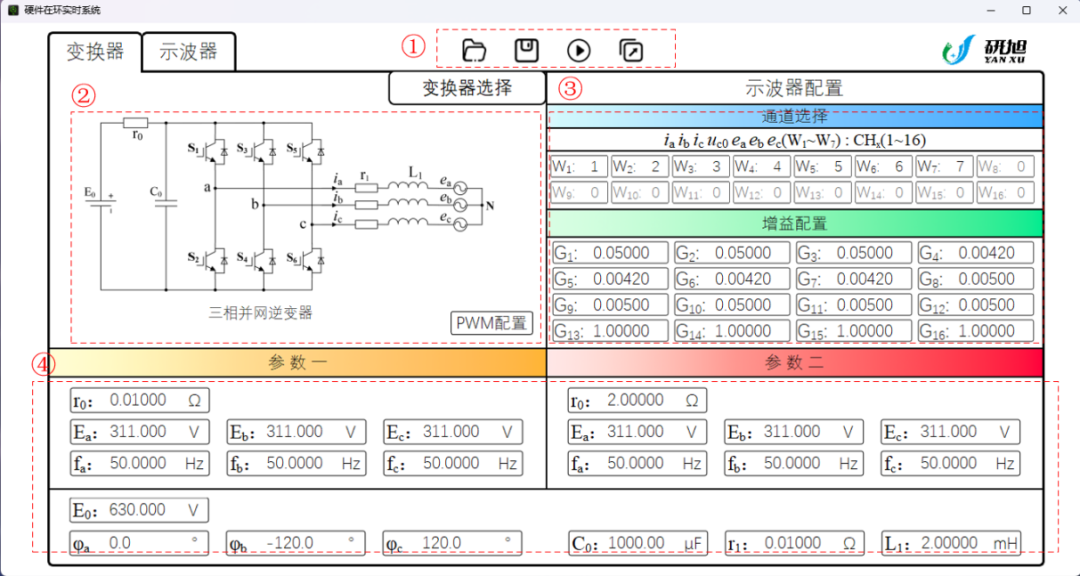Click the YAN XU logo
This screenshot has height=576, width=1080.
(x=985, y=49)
